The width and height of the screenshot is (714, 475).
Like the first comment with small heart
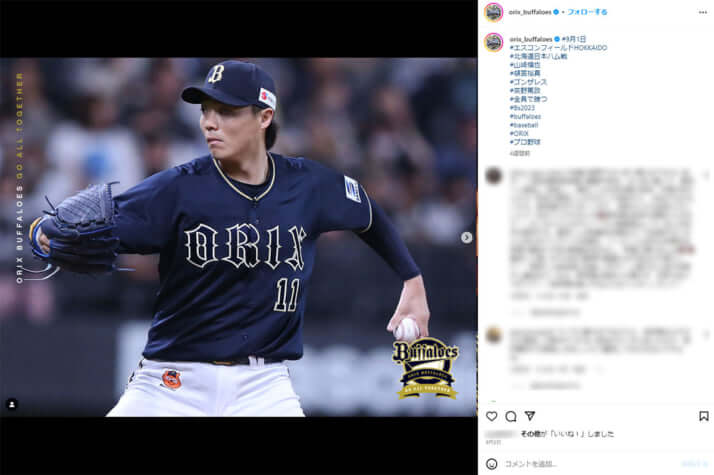pyautogui.click(x=706, y=175)
